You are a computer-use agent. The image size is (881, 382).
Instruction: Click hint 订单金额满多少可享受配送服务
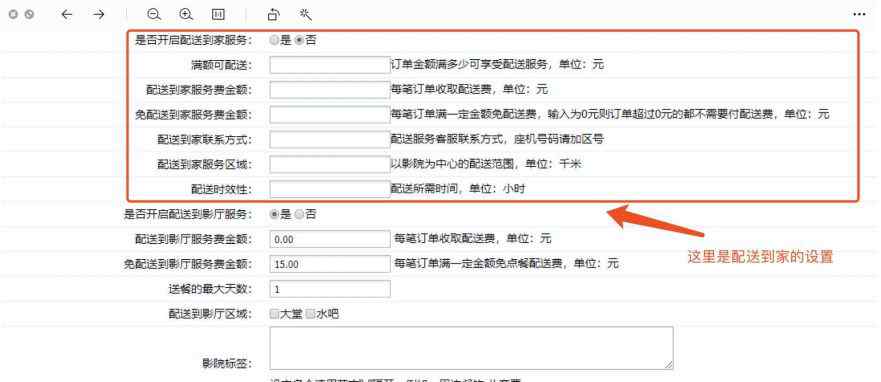click(470, 65)
